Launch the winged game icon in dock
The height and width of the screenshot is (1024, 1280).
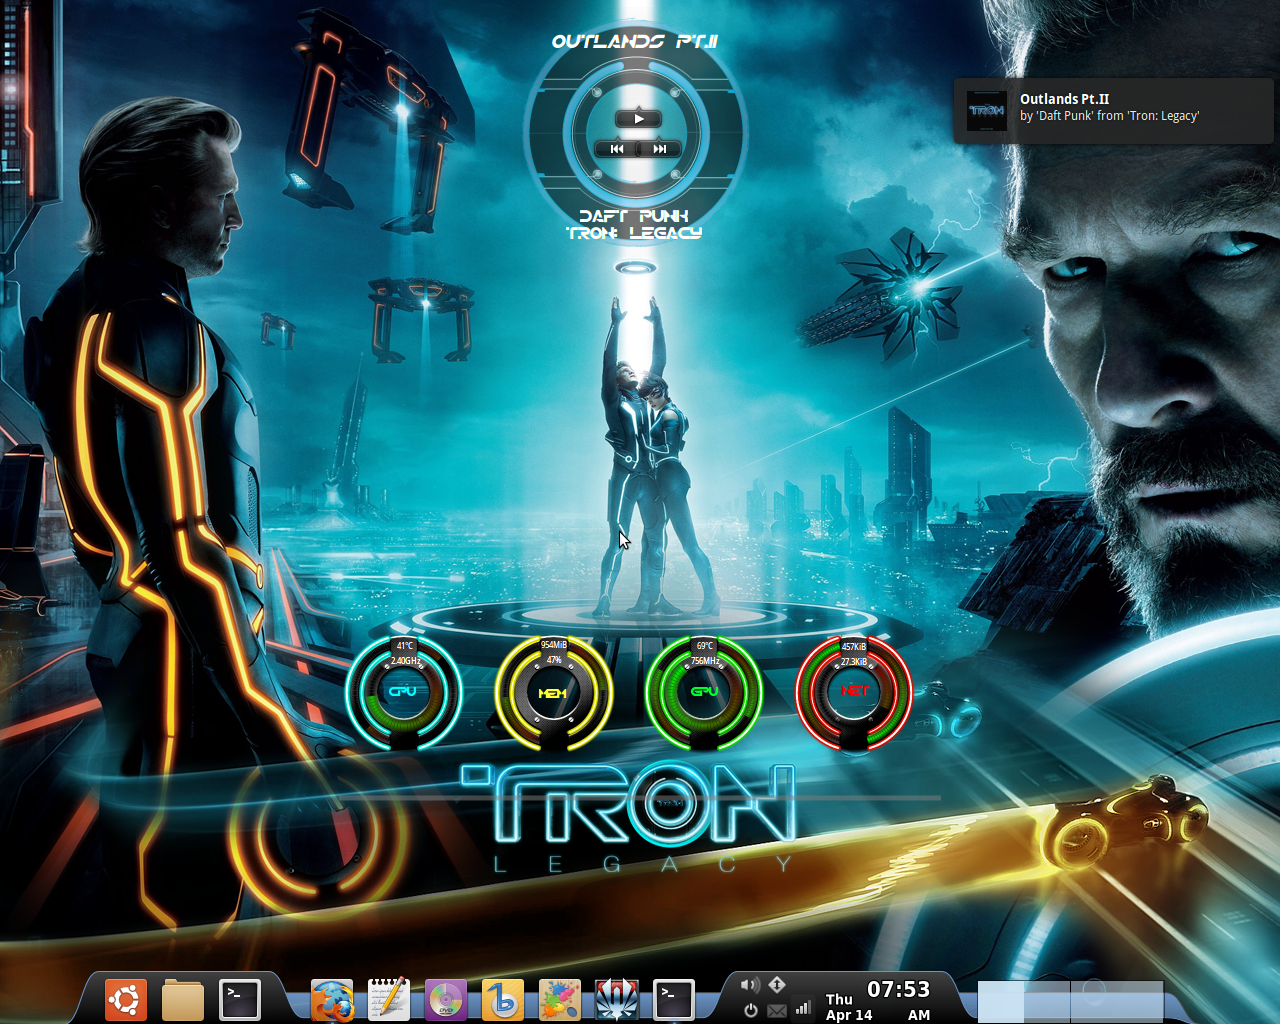click(617, 998)
